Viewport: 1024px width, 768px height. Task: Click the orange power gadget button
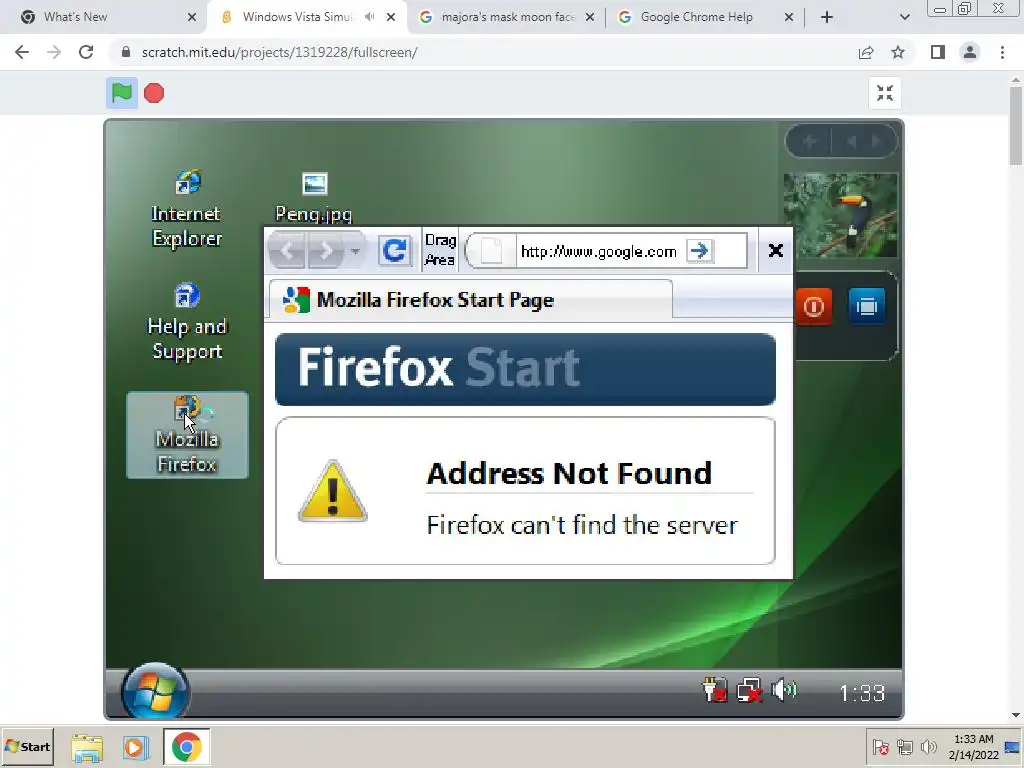pyautogui.click(x=814, y=306)
